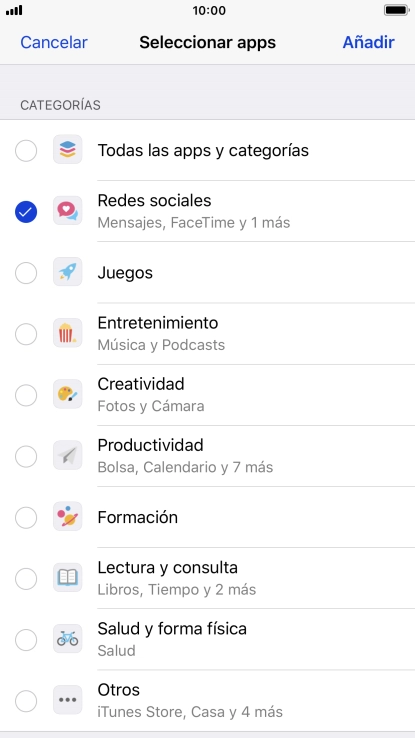415x738 pixels.
Task: Tap Añadir to add selected apps
Action: pyautogui.click(x=368, y=42)
